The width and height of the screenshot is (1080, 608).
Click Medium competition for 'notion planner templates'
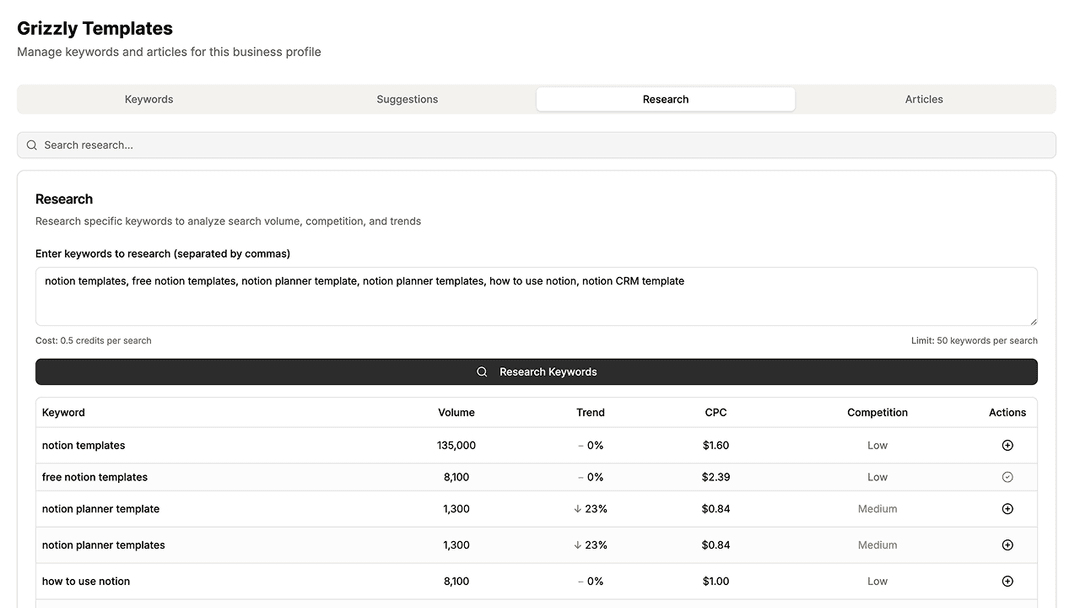(877, 545)
